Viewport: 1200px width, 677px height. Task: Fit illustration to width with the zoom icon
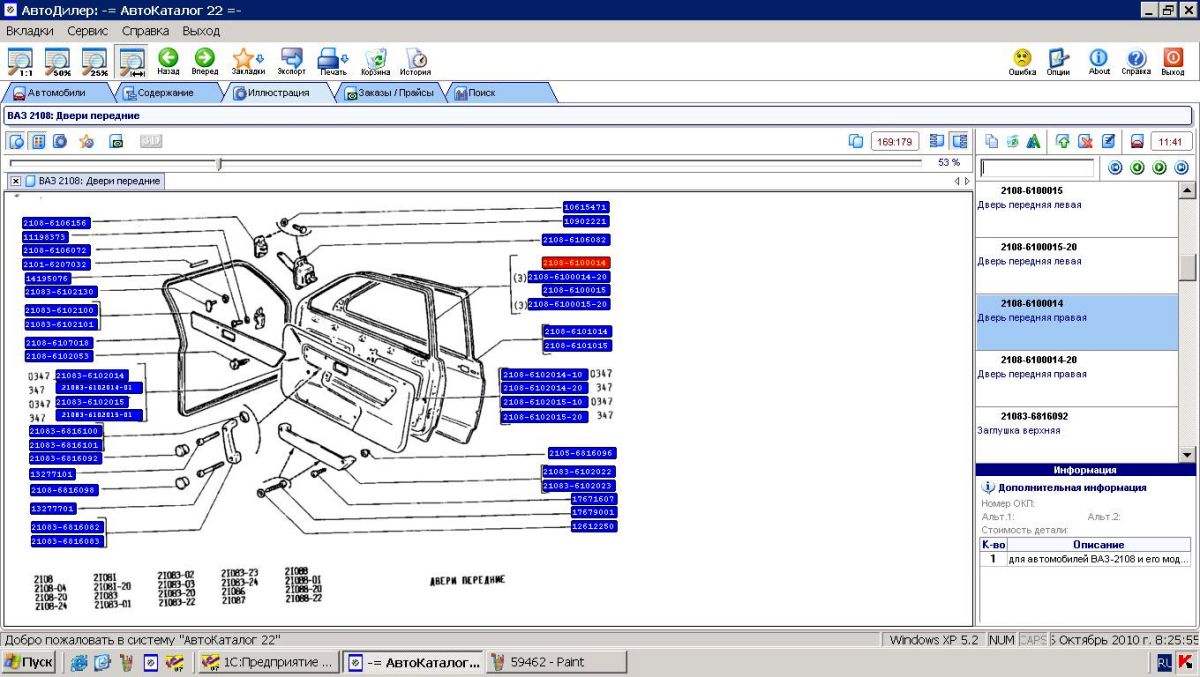[x=131, y=62]
